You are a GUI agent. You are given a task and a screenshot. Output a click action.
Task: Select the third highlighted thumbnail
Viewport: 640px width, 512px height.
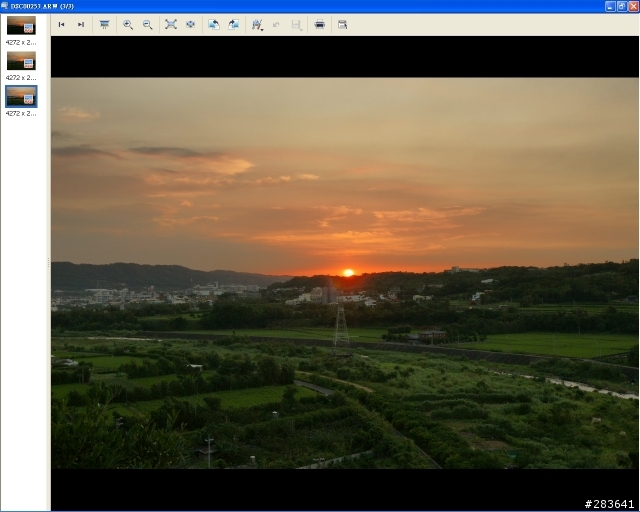pyautogui.click(x=21, y=96)
